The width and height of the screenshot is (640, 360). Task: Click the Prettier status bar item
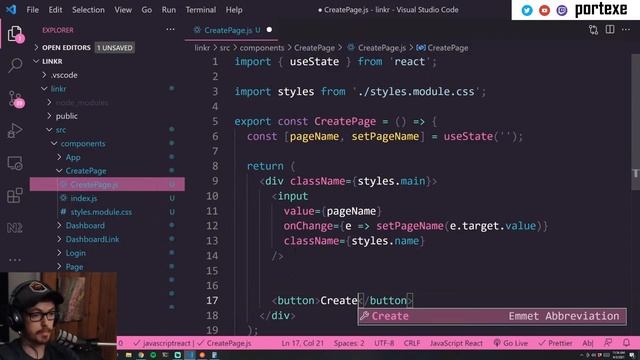pos(555,343)
